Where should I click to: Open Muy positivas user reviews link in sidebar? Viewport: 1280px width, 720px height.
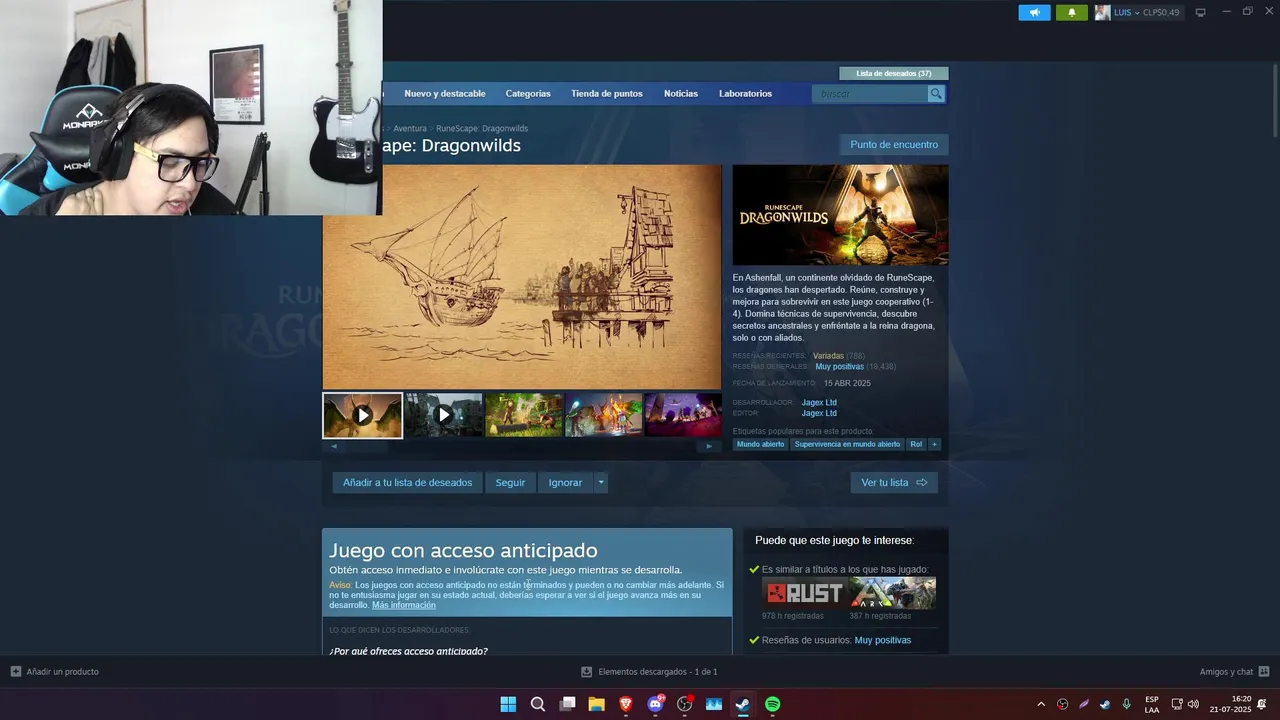pos(883,640)
